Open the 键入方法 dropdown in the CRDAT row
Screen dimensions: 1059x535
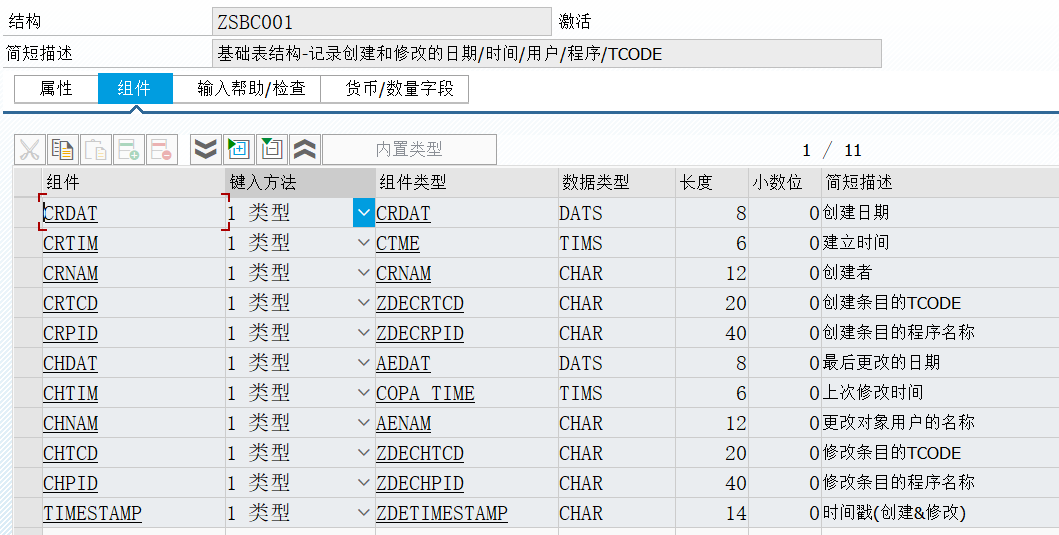[x=363, y=213]
